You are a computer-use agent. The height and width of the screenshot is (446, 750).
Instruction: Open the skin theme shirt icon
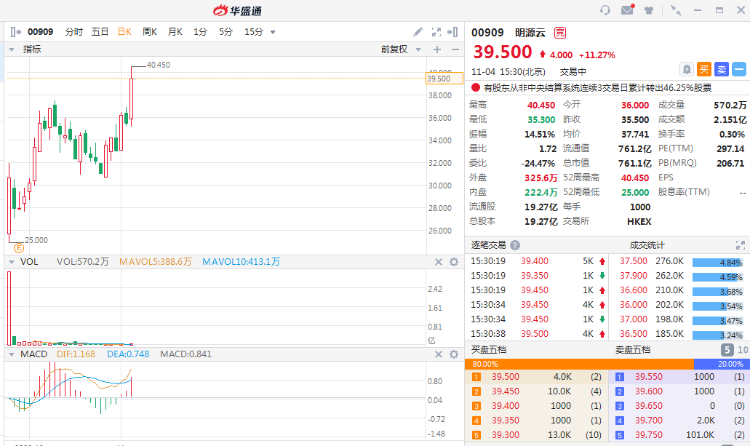pos(651,10)
